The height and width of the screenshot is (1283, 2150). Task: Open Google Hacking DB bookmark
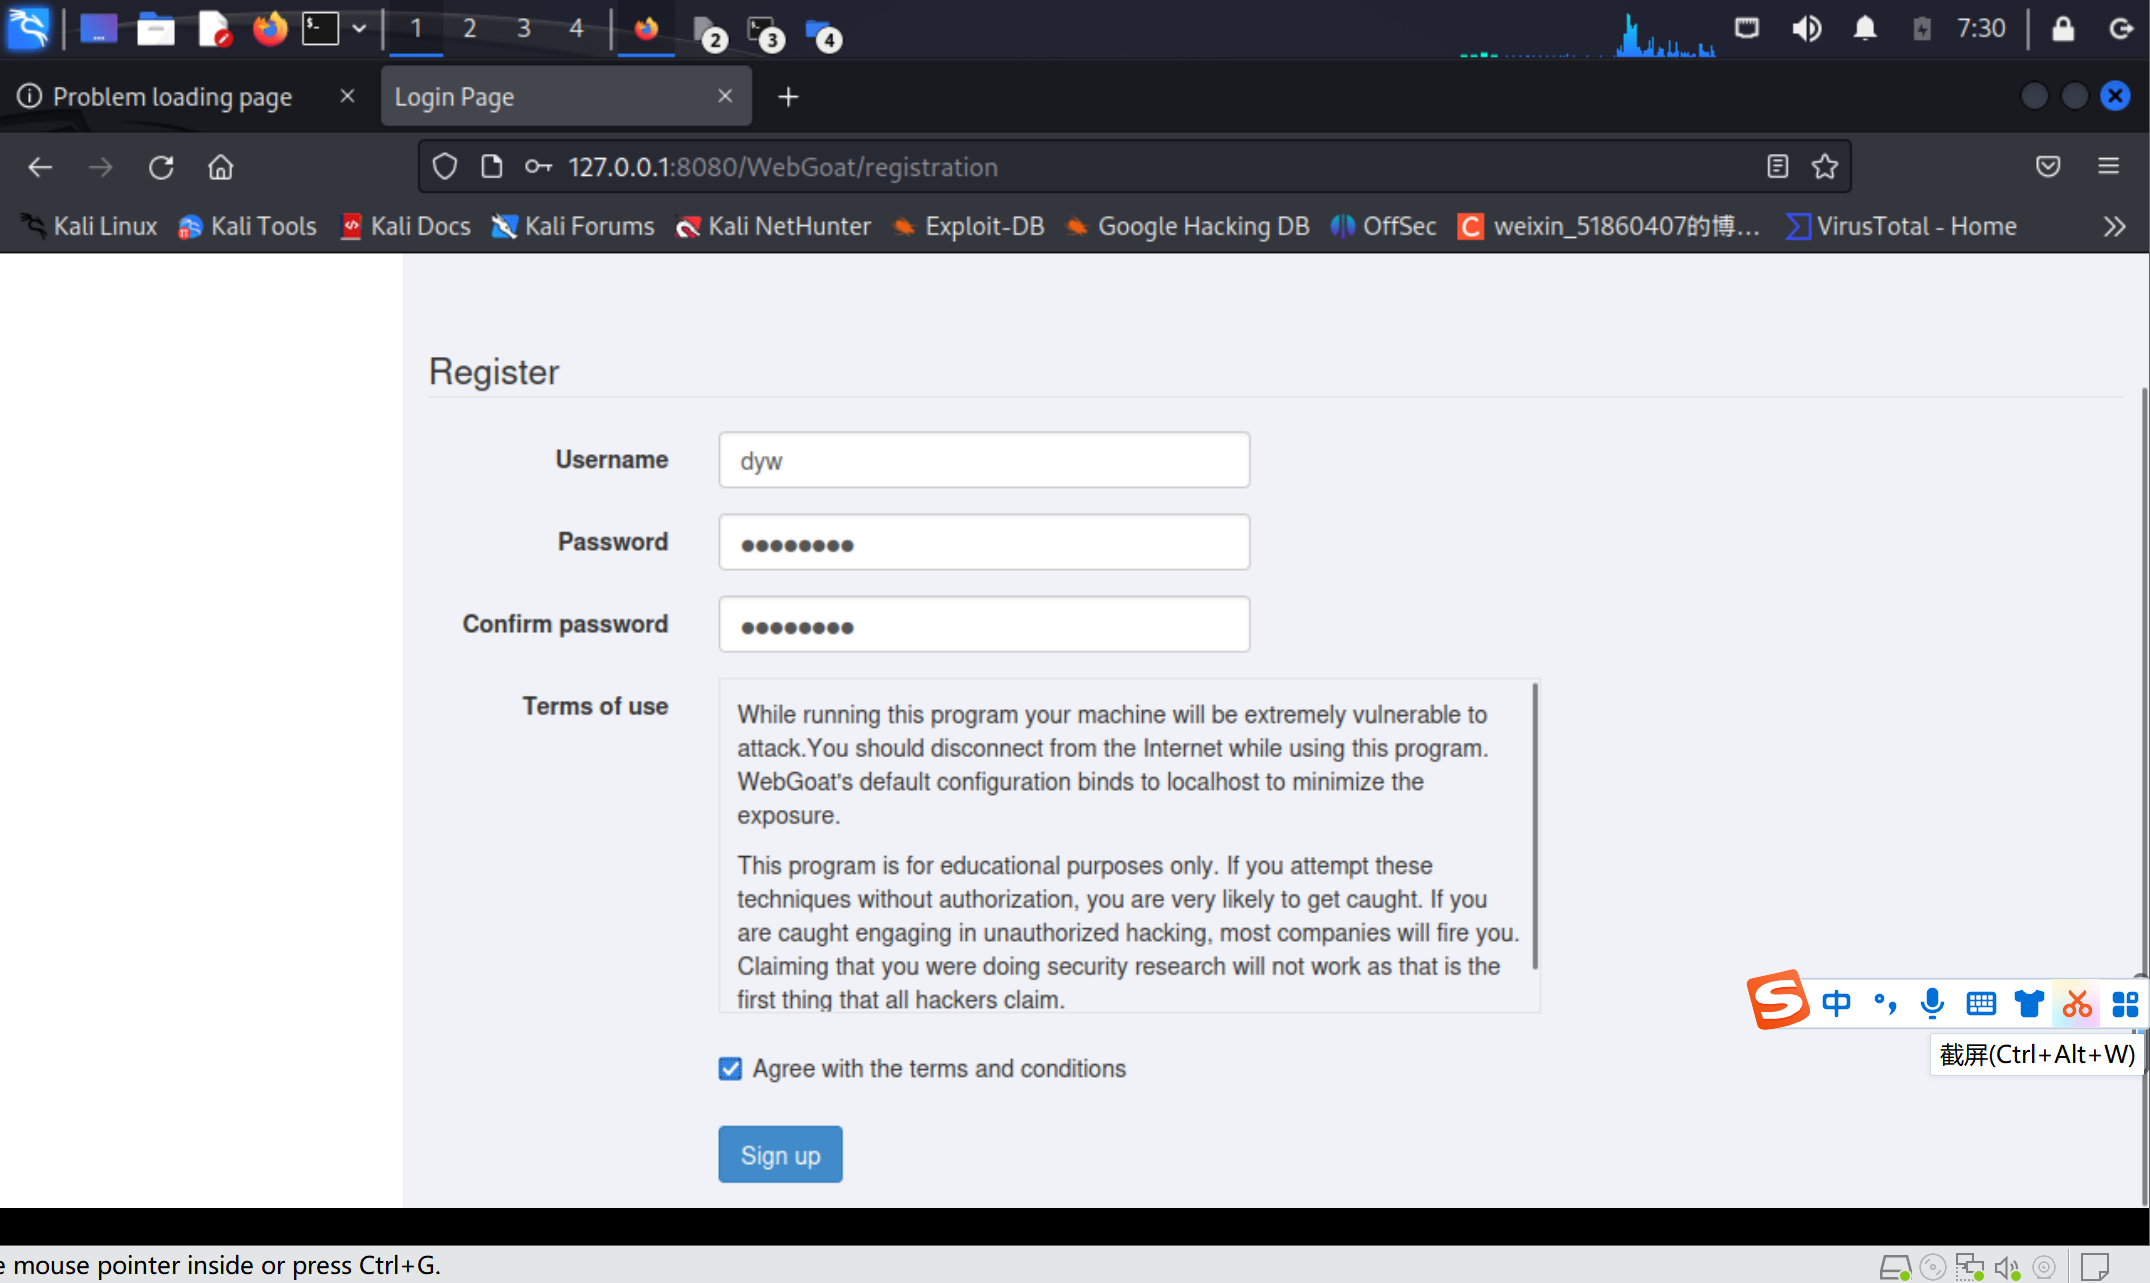pyautogui.click(x=1187, y=227)
